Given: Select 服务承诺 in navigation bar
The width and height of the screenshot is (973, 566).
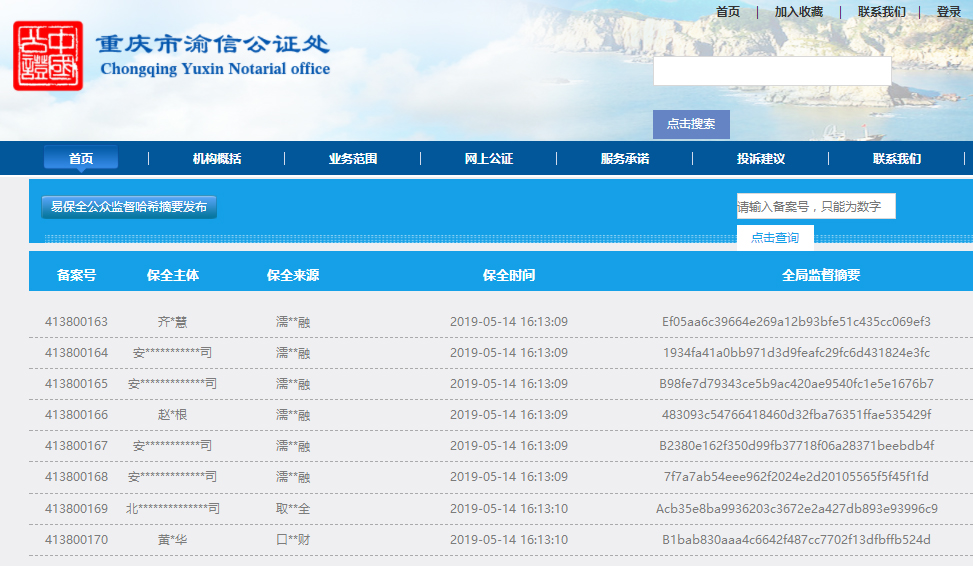Looking at the screenshot, I should pyautogui.click(x=624, y=158).
